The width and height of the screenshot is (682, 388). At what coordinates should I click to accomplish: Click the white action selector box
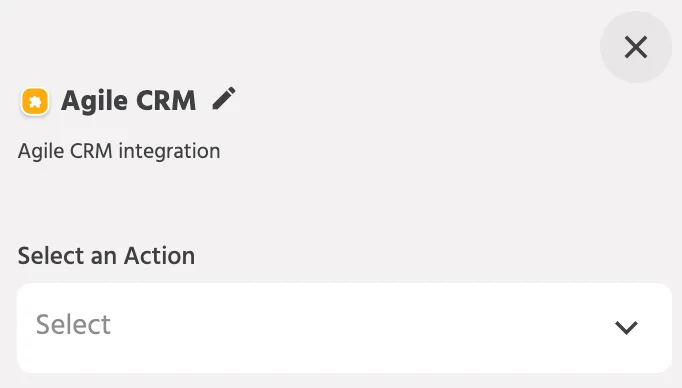click(x=344, y=328)
